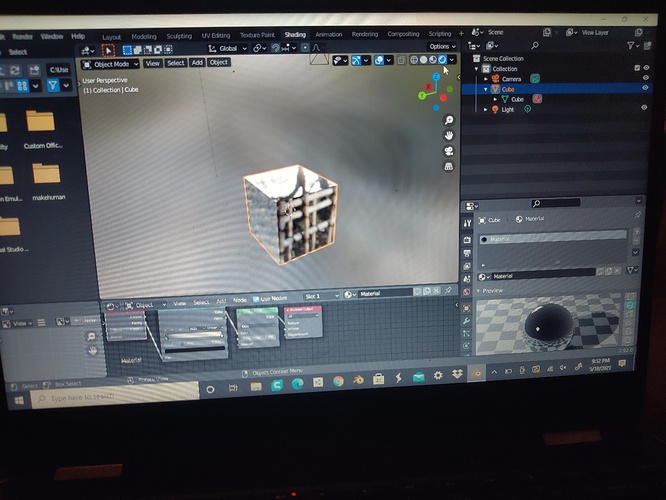666x500 pixels.
Task: Click the add material slot plus button
Action: coord(636,232)
